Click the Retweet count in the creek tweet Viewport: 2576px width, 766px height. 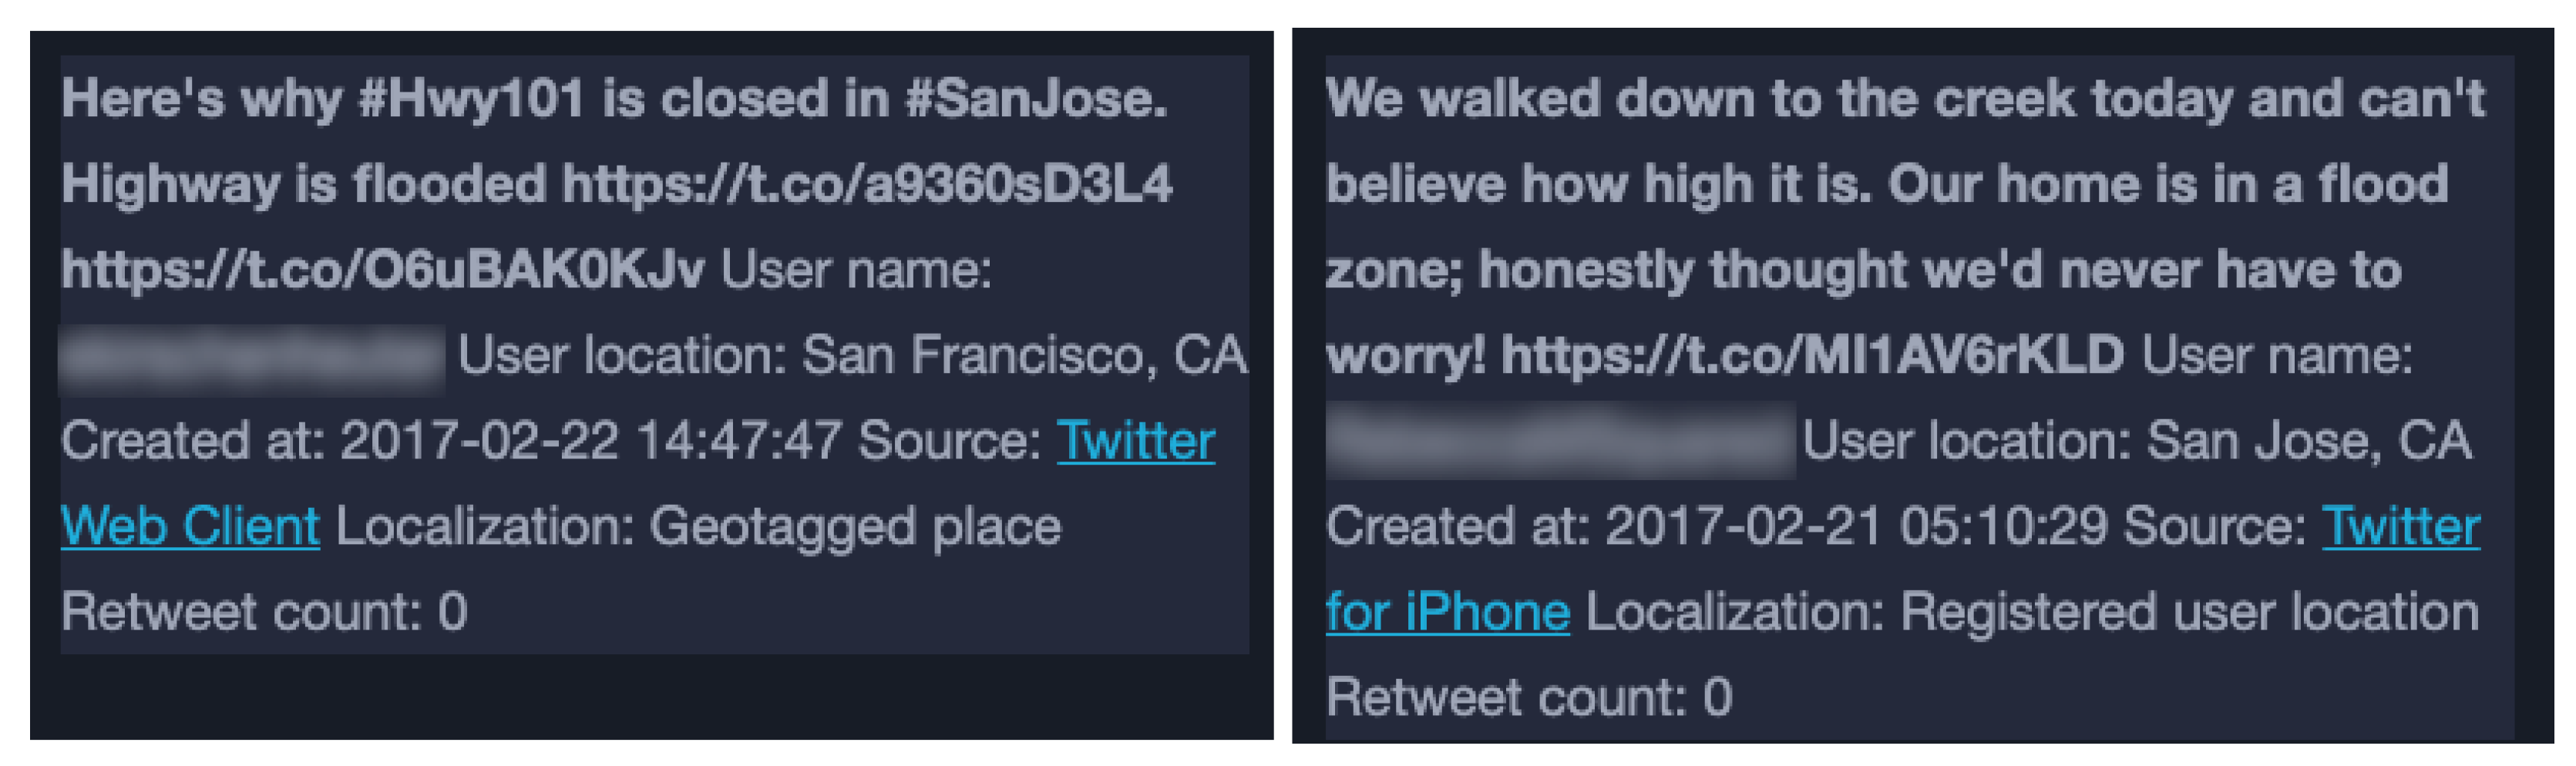(x=1529, y=697)
